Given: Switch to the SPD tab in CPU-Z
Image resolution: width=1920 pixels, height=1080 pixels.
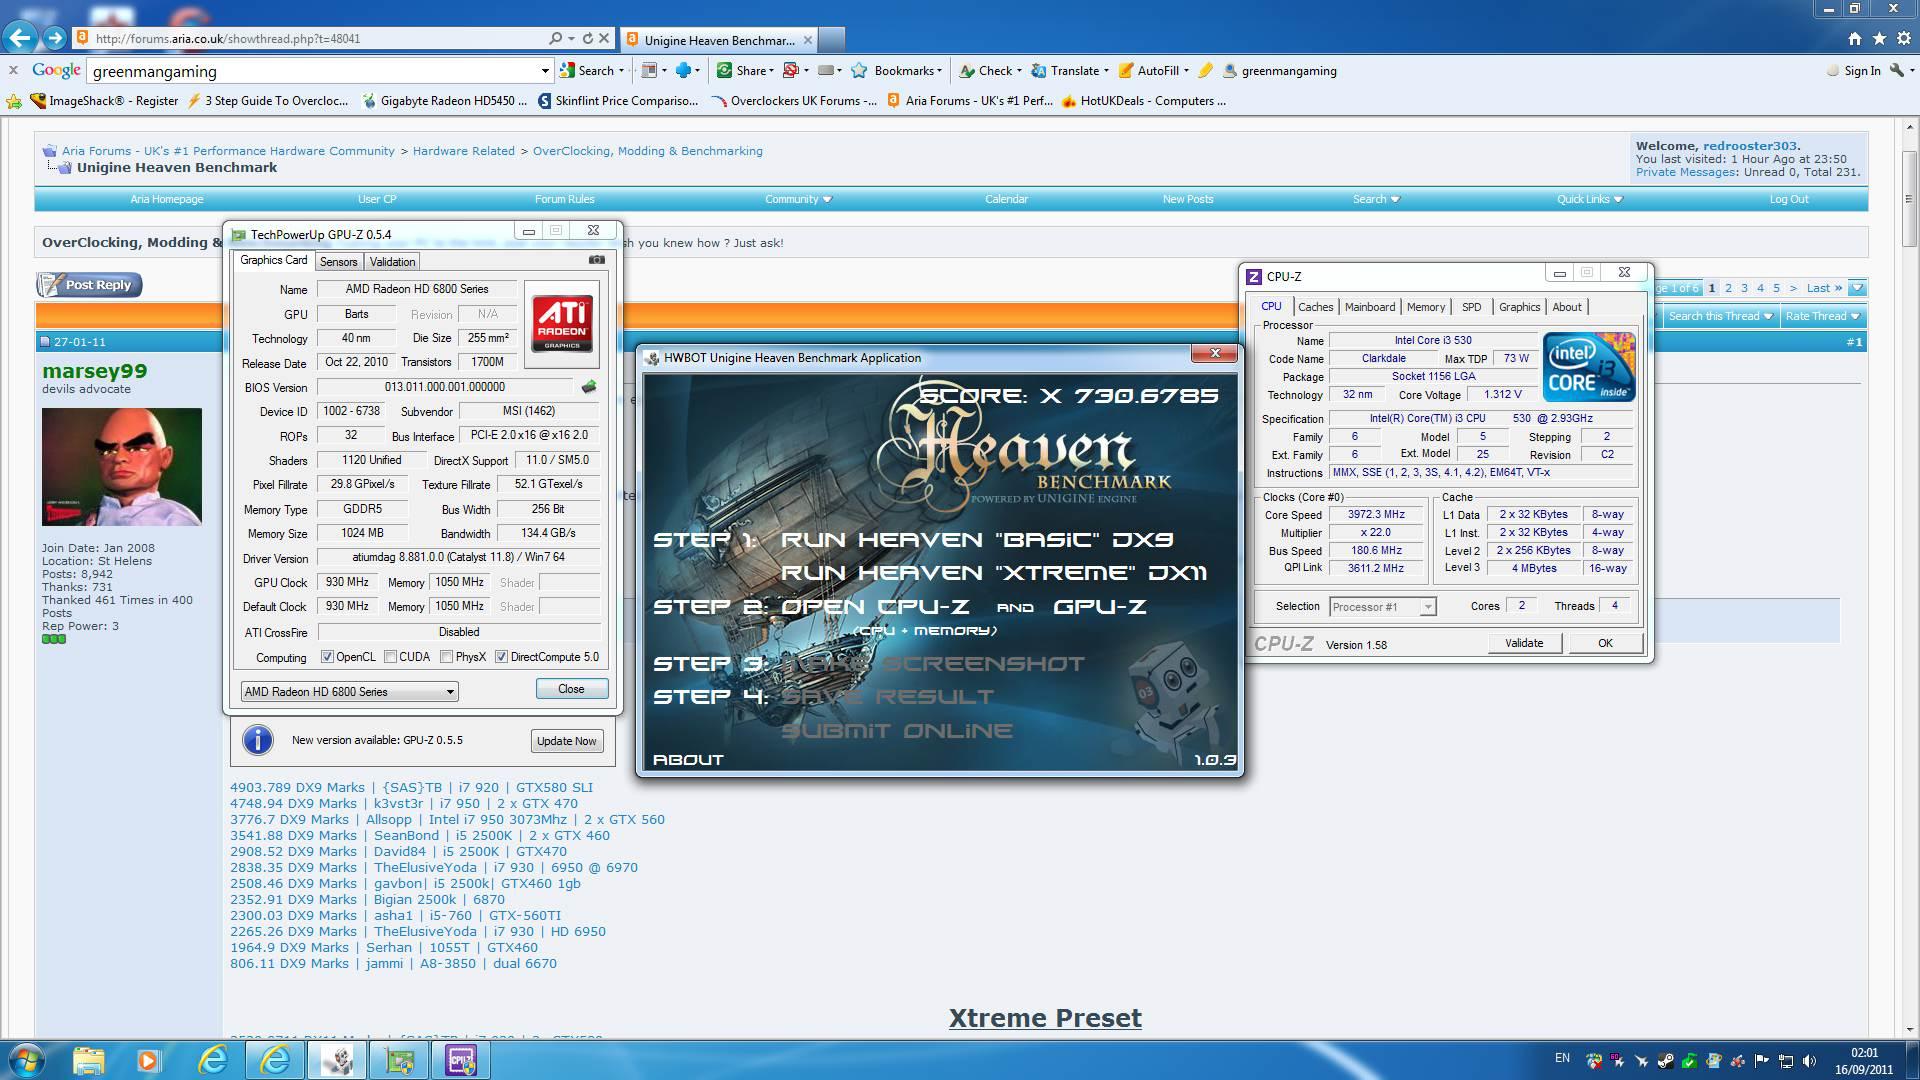Looking at the screenshot, I should point(1471,307).
